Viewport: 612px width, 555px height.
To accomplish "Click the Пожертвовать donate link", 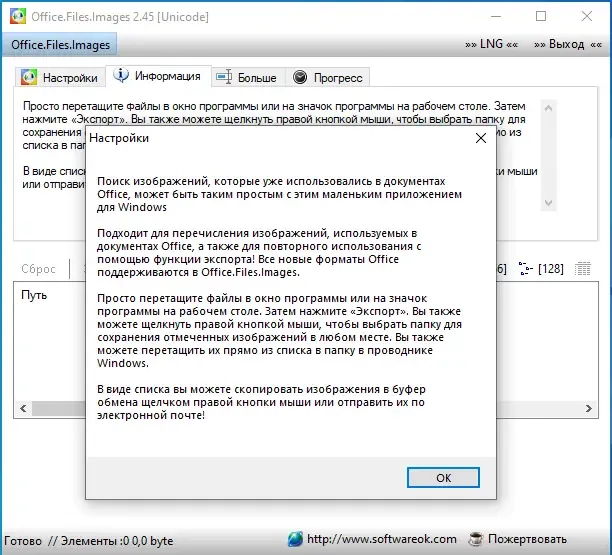I will tap(527, 539).
